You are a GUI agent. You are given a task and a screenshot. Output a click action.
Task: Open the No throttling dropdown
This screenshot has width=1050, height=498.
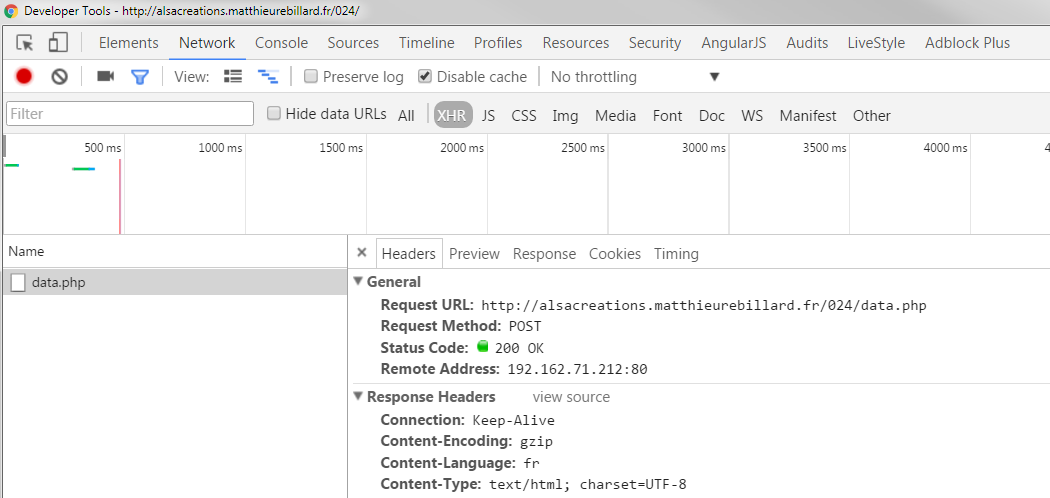coord(634,77)
